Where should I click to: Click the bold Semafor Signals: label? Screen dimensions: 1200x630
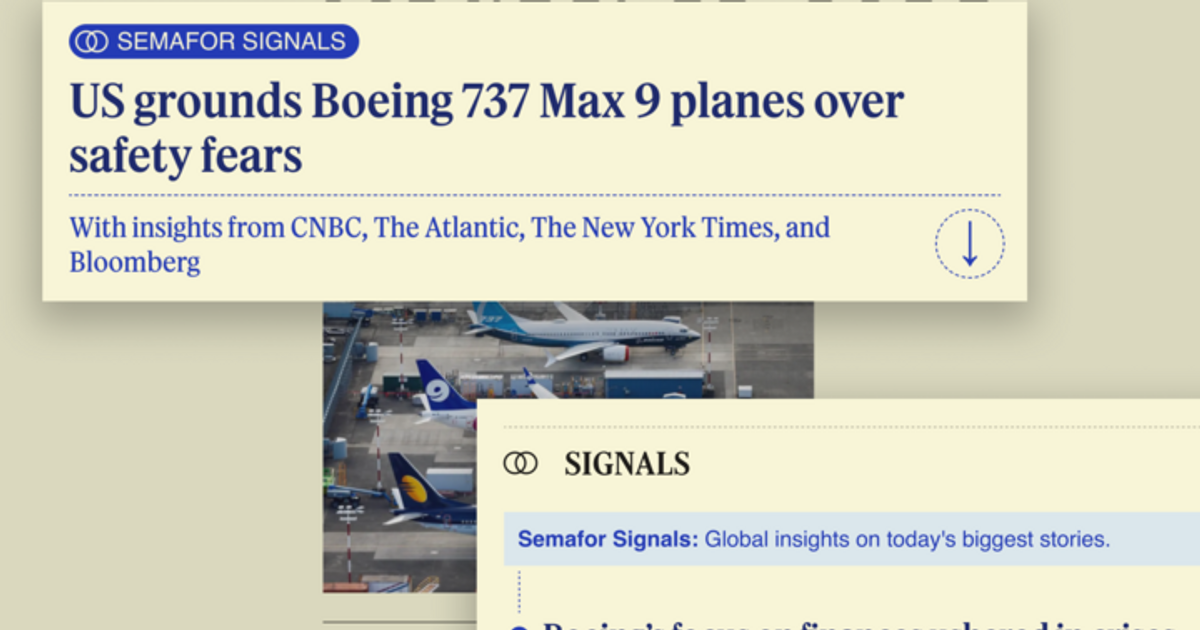pos(608,540)
